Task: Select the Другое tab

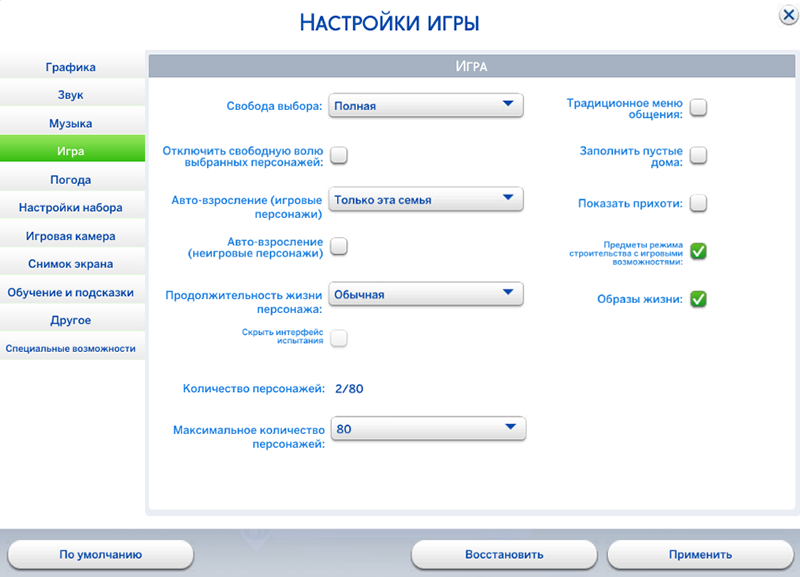Action: click(x=71, y=320)
